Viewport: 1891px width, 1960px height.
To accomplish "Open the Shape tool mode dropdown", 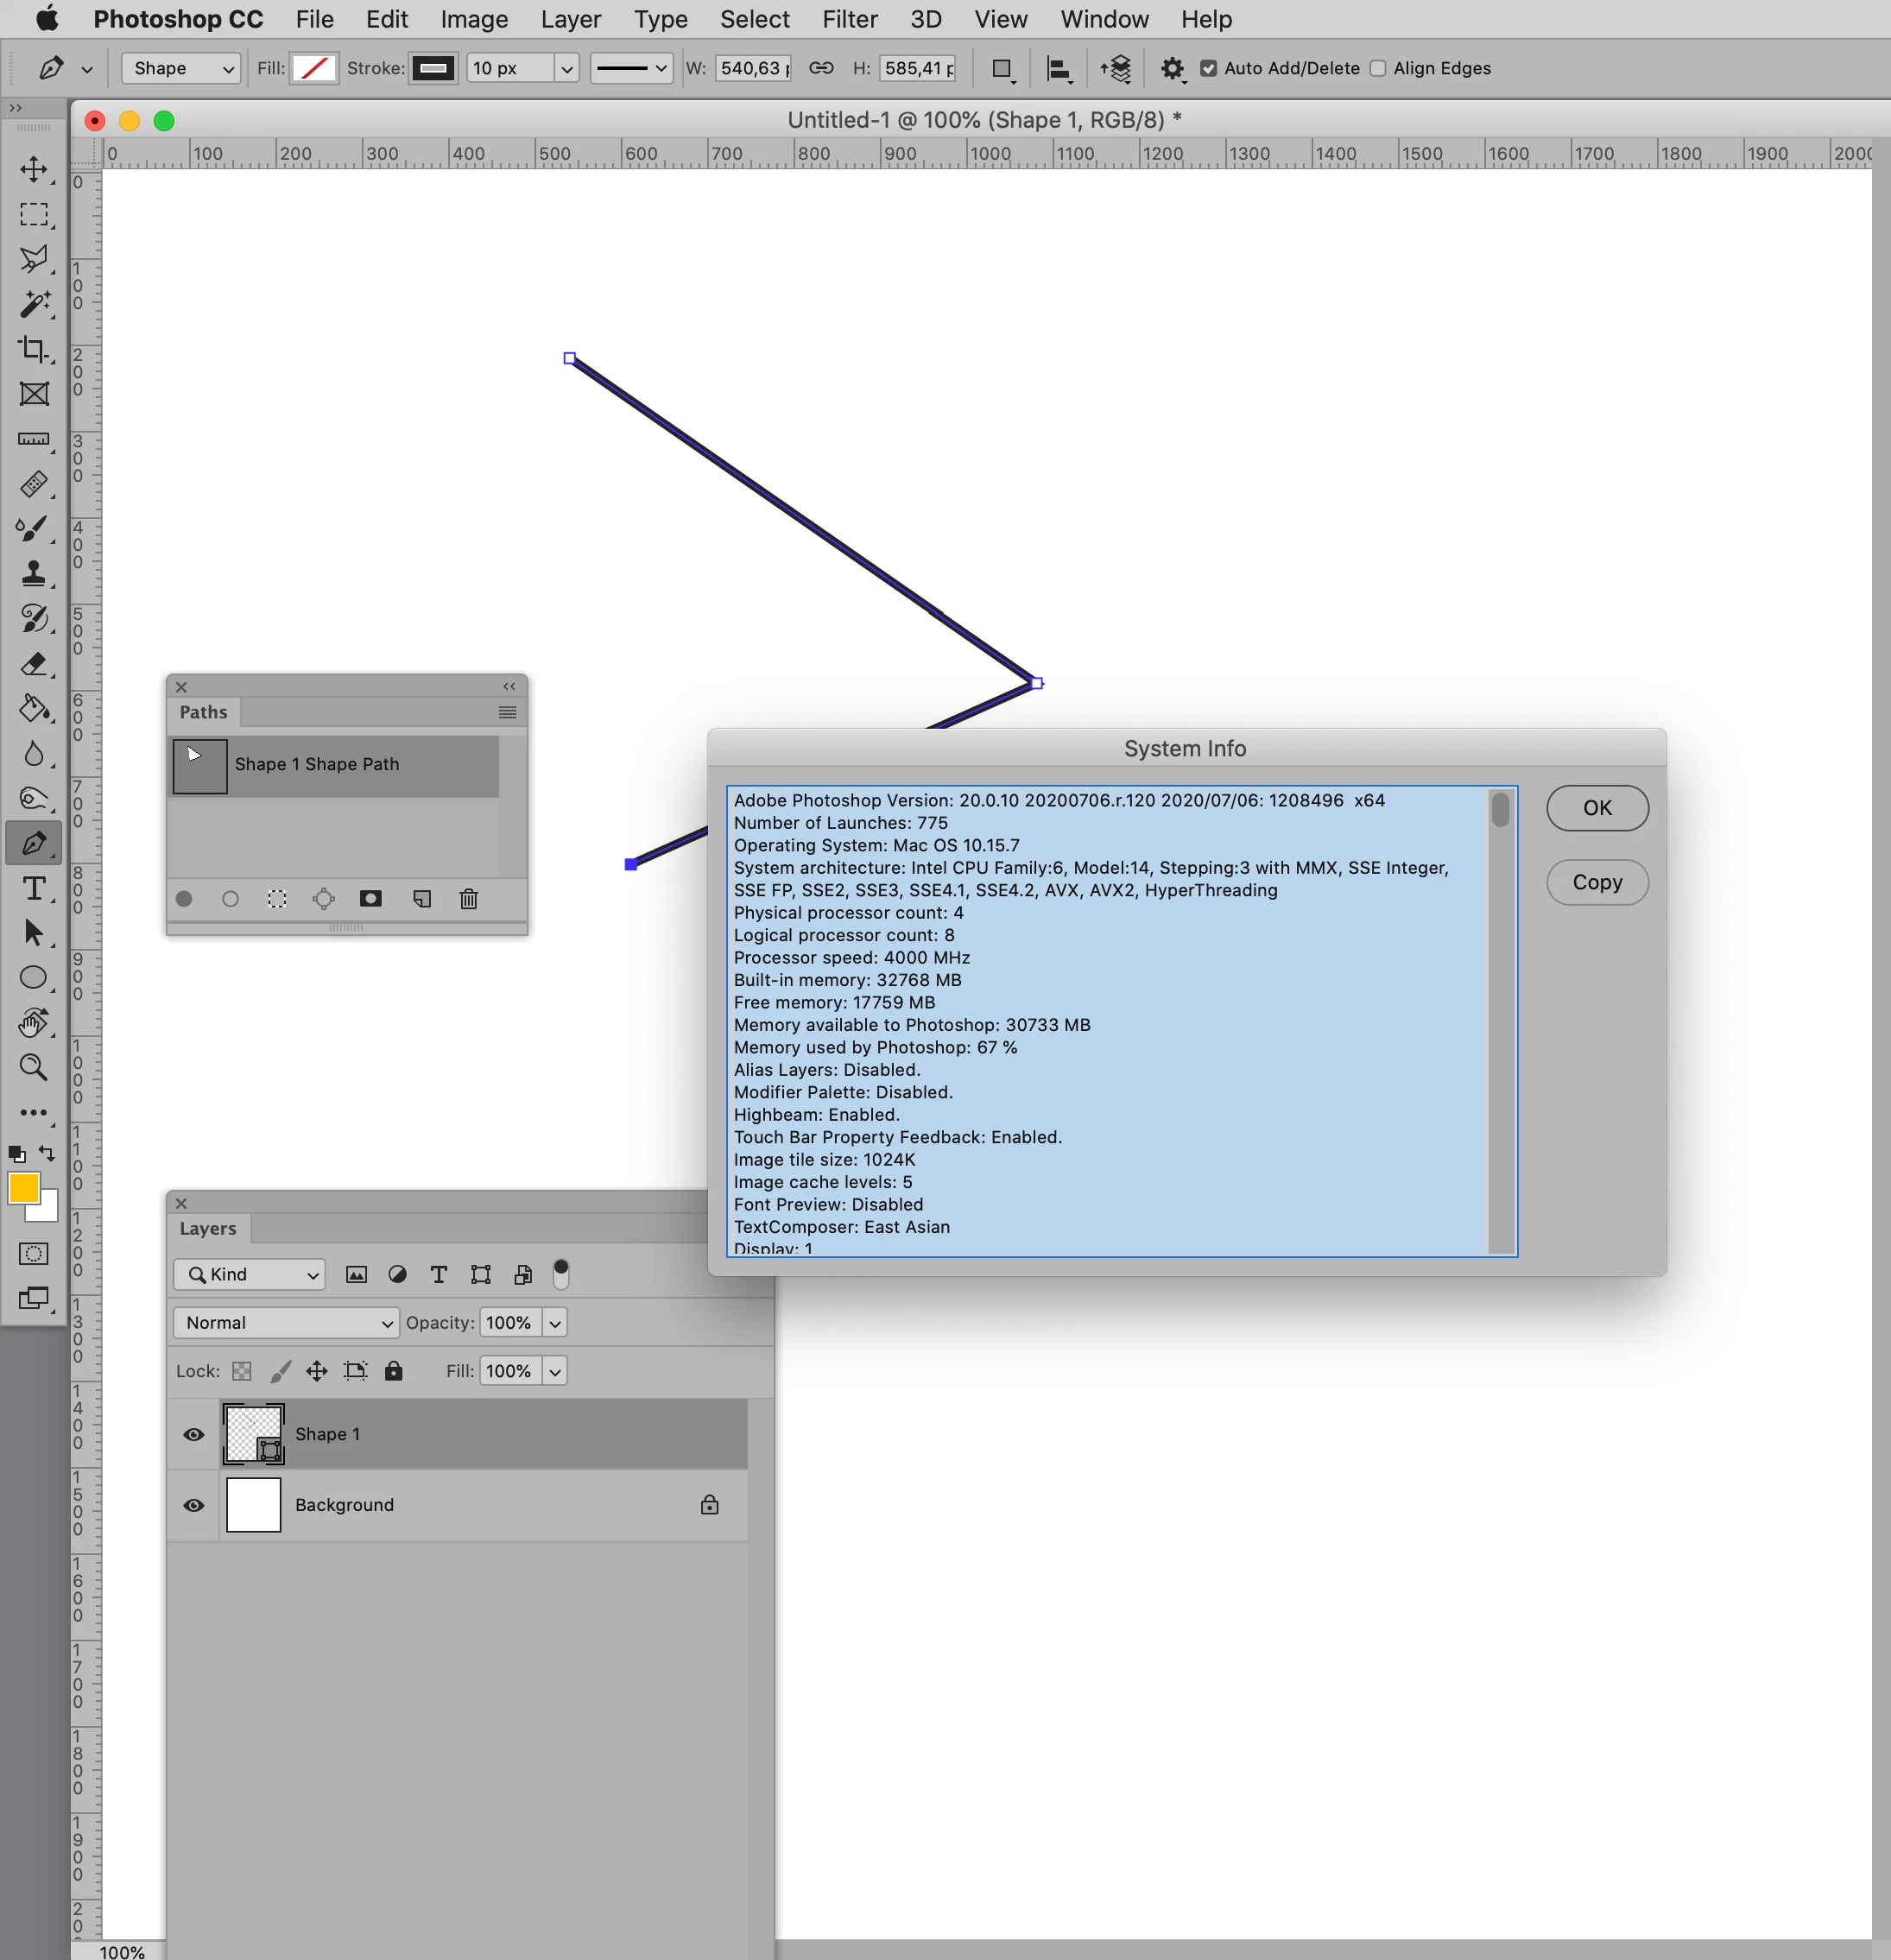I will pyautogui.click(x=181, y=69).
